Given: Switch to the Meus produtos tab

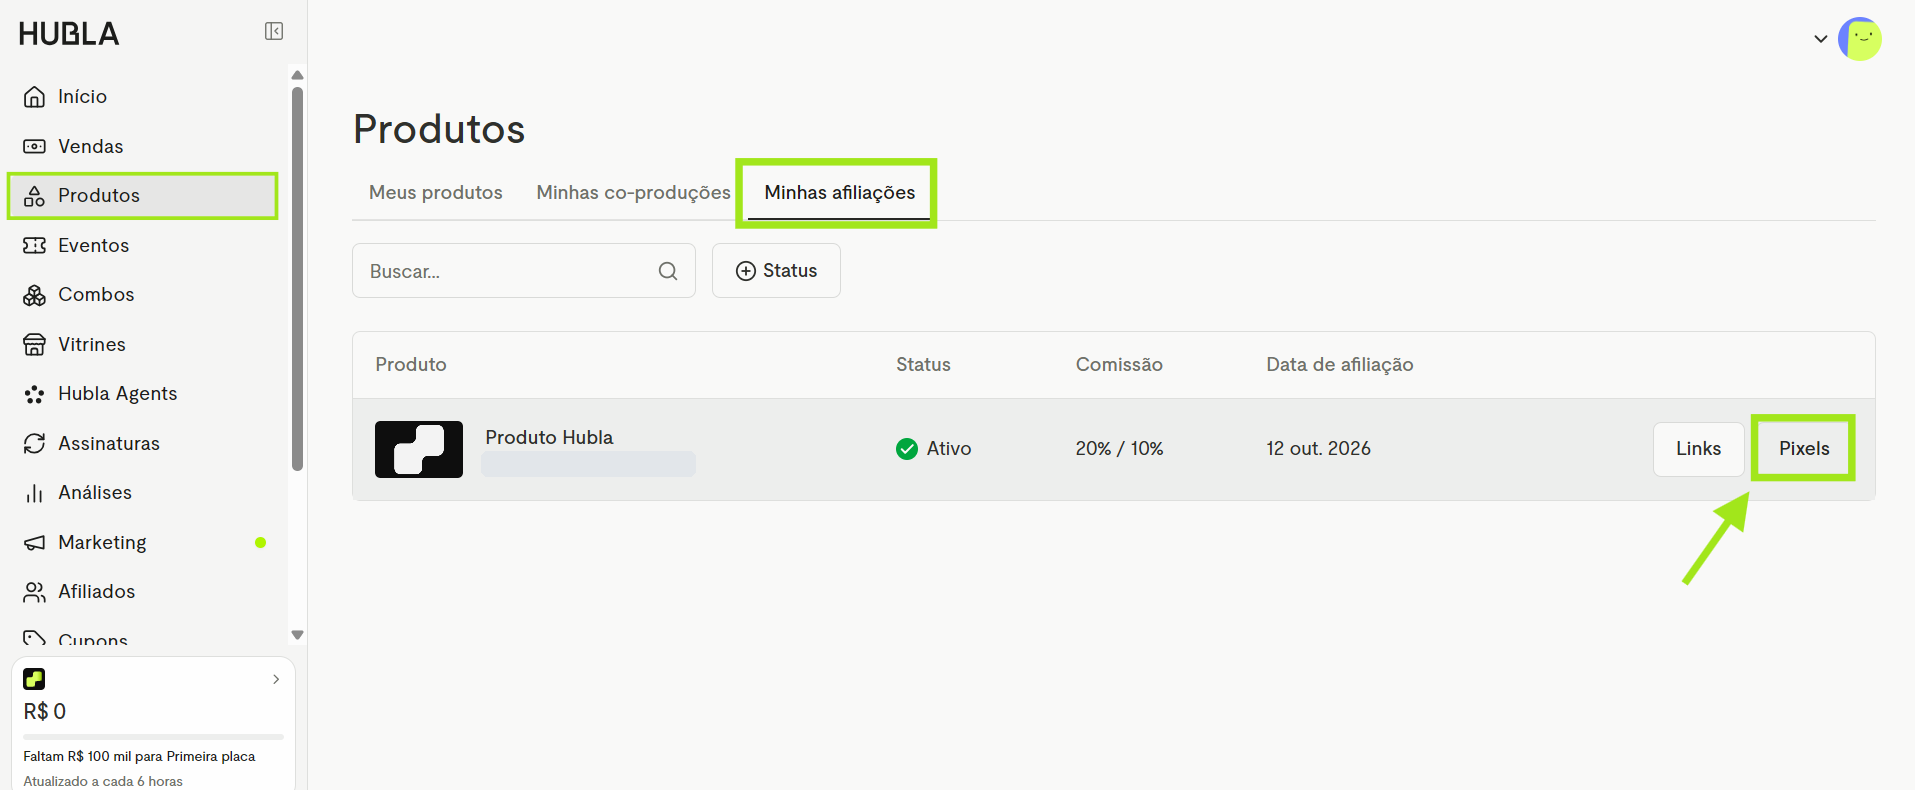Looking at the screenshot, I should pyautogui.click(x=436, y=192).
